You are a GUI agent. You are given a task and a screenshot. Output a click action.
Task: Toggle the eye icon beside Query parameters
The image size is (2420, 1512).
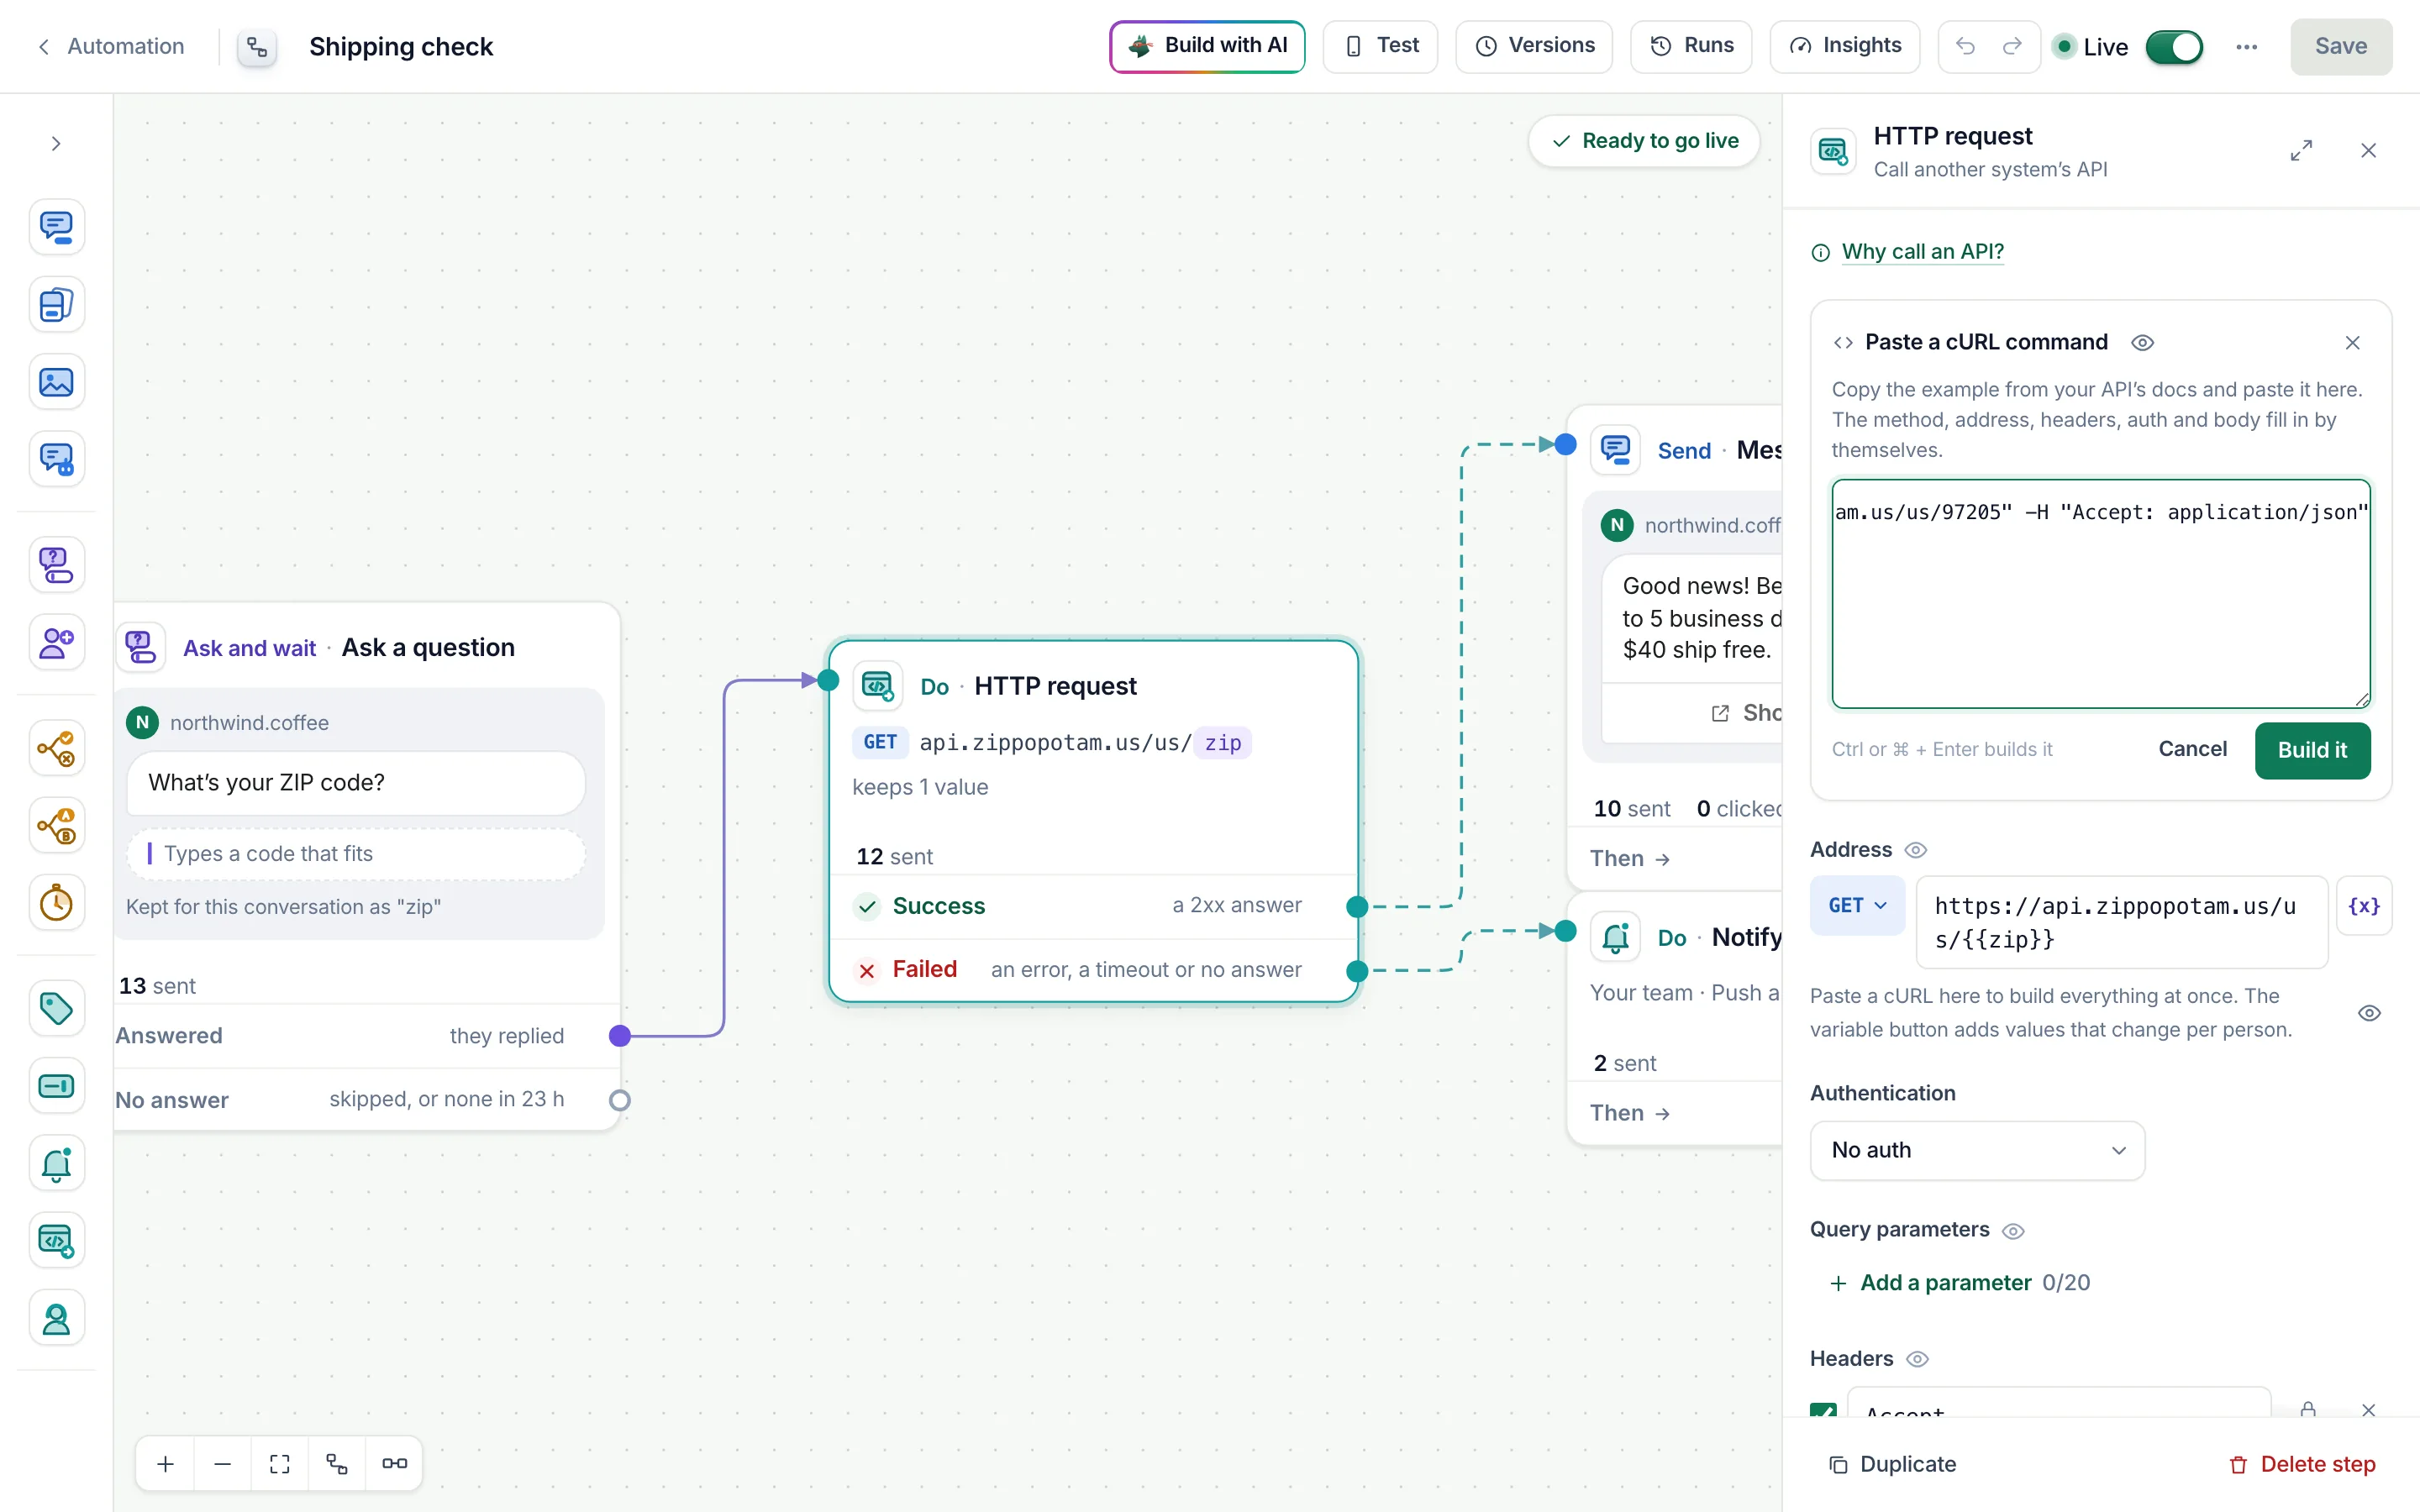(2013, 1231)
